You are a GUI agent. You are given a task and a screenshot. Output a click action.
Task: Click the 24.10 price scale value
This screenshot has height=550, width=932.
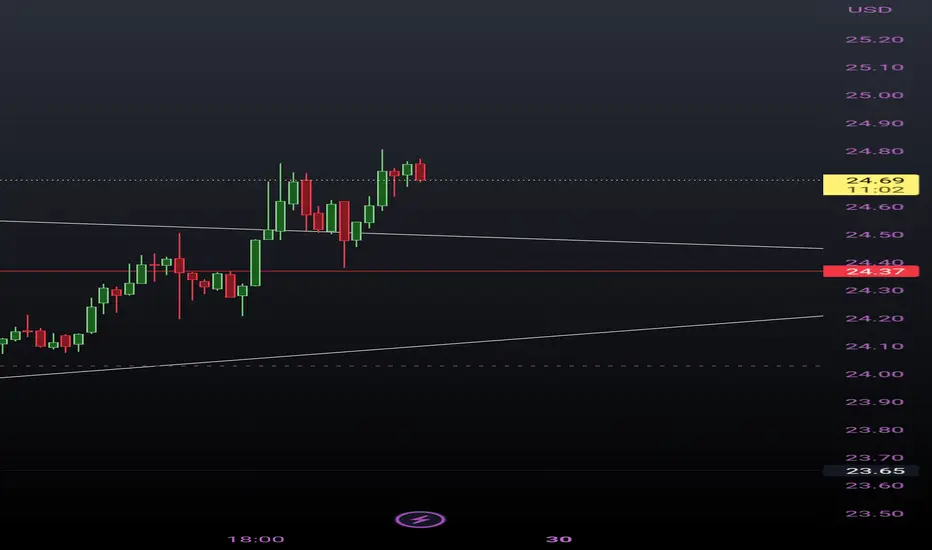tap(874, 346)
